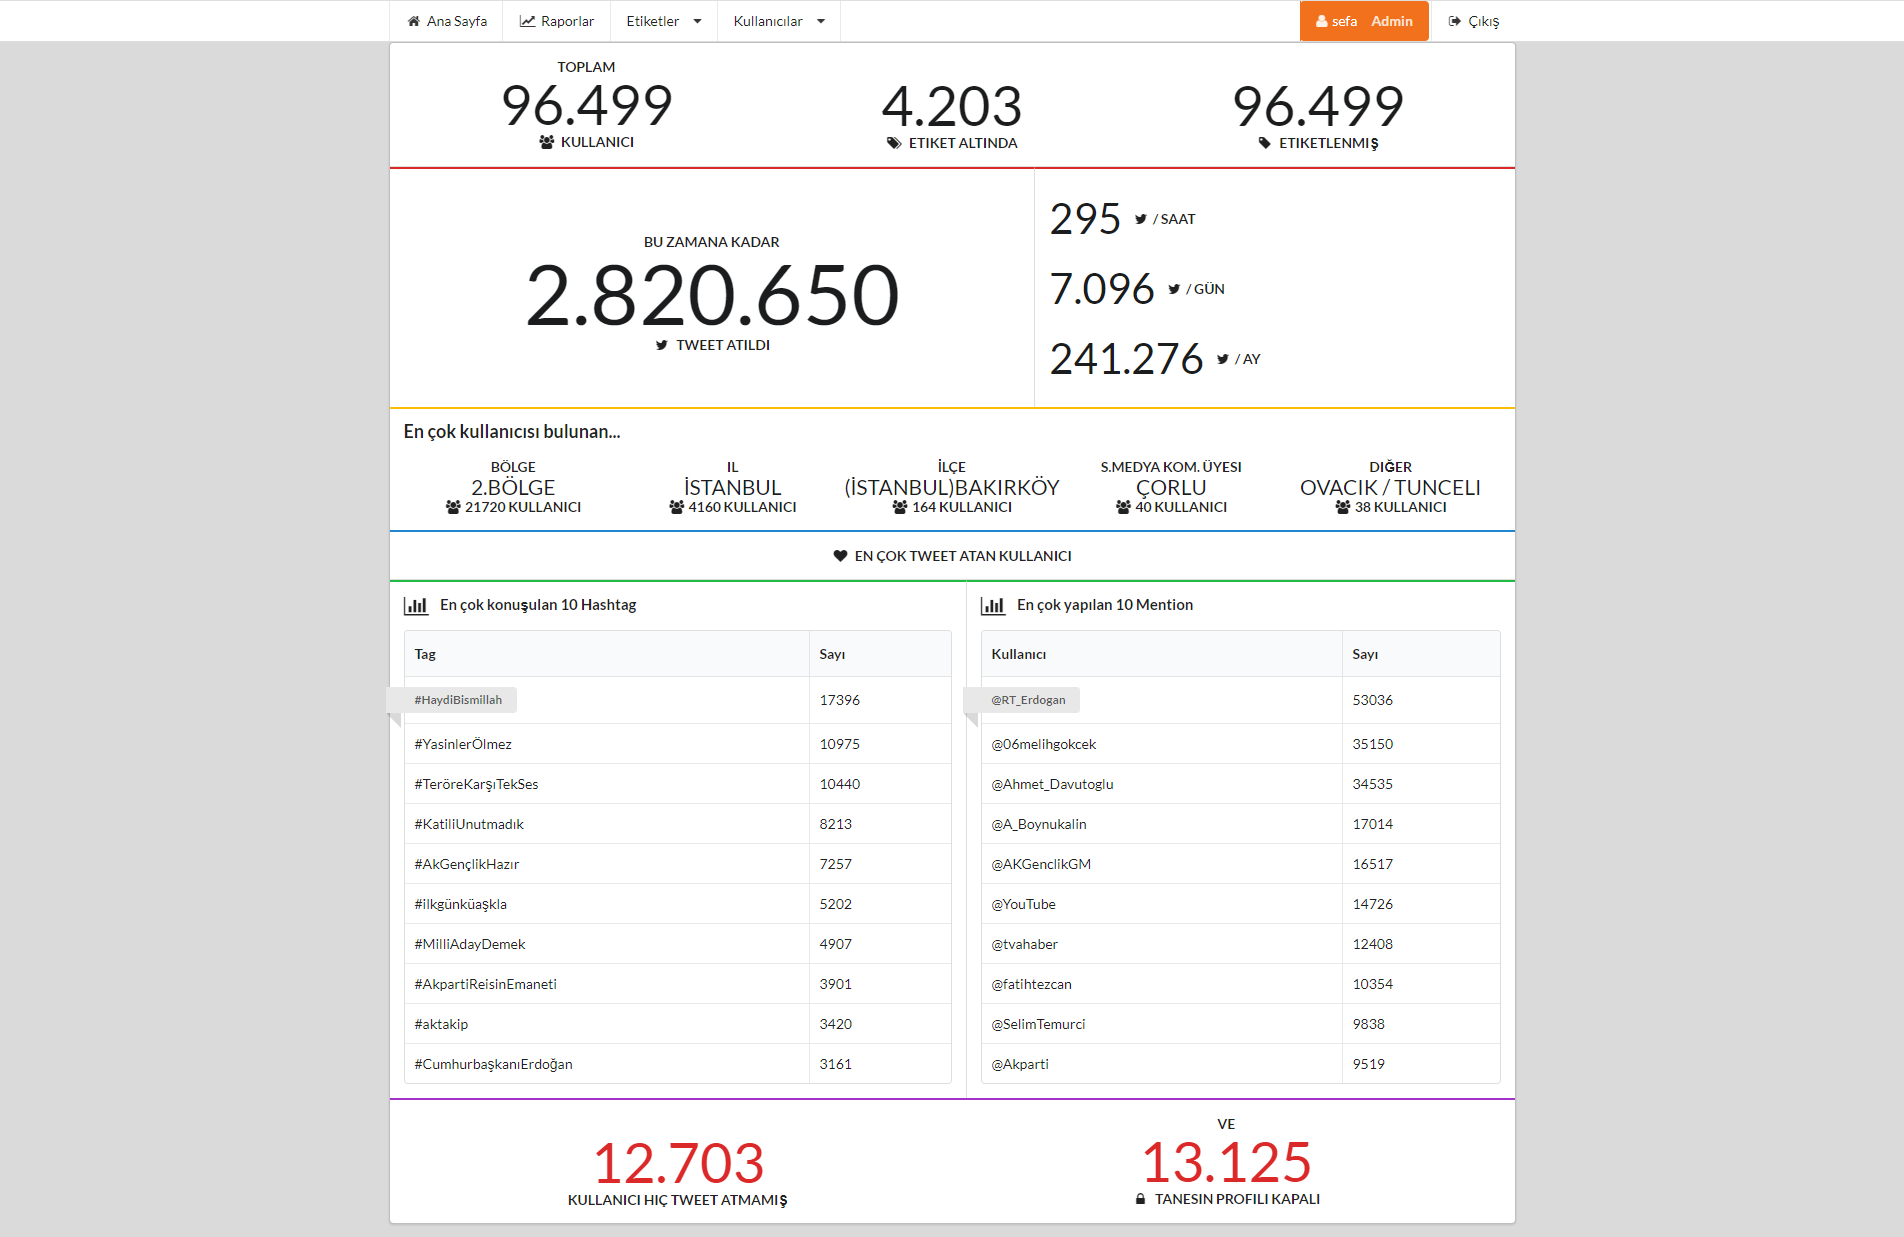Click heart icon beside EN ÇOK TWEET ATAN

click(x=840, y=556)
